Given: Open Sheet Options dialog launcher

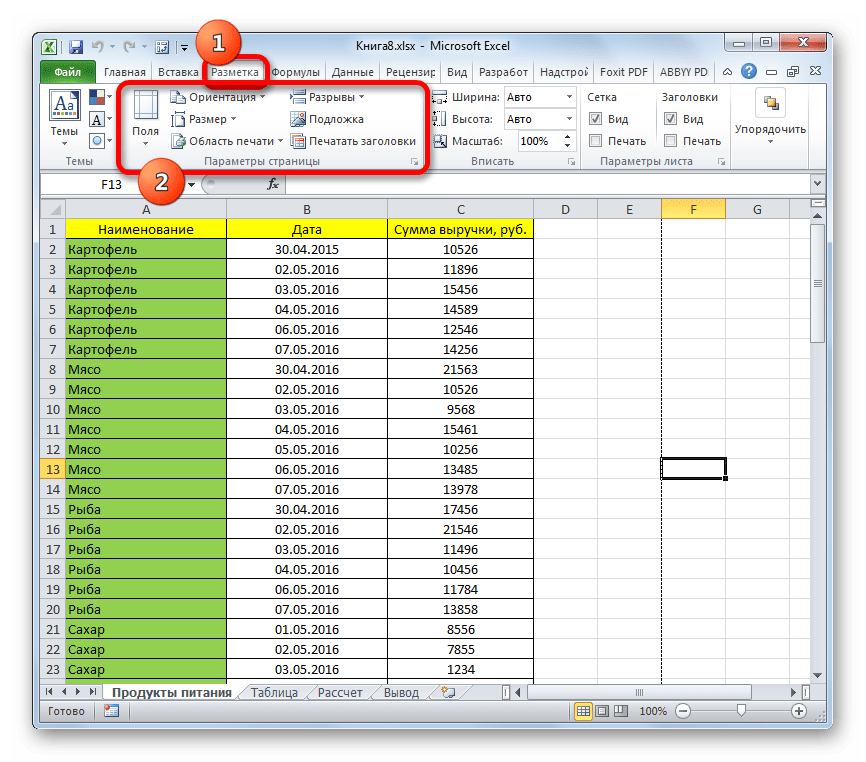Looking at the screenshot, I should [721, 162].
